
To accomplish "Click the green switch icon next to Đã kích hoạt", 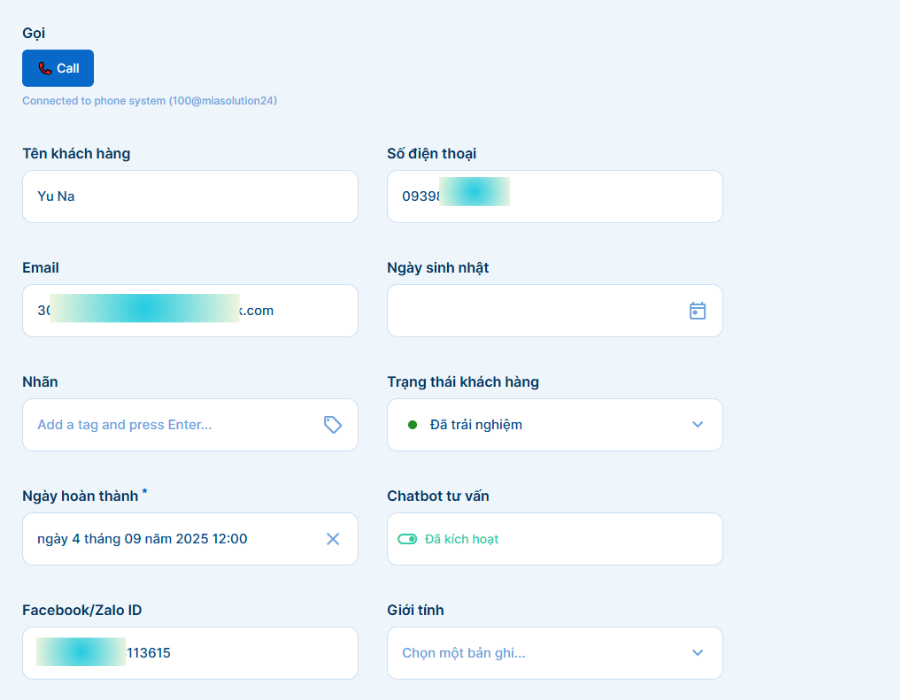I will [x=408, y=538].
